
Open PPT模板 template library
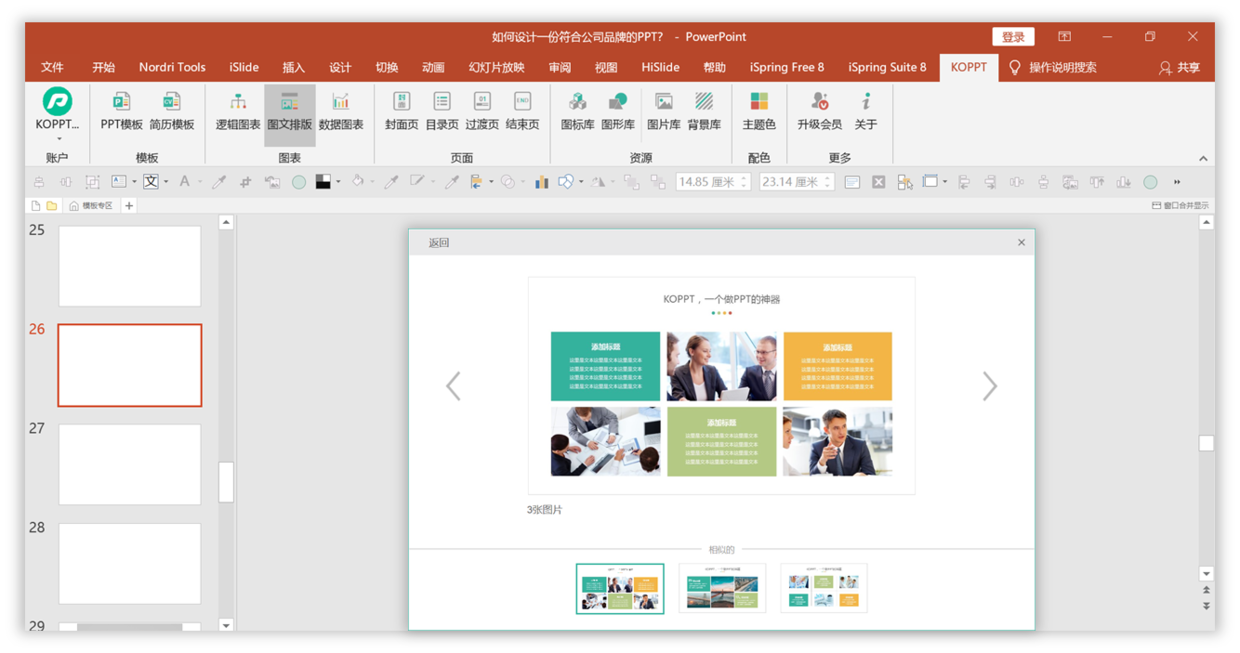click(122, 110)
